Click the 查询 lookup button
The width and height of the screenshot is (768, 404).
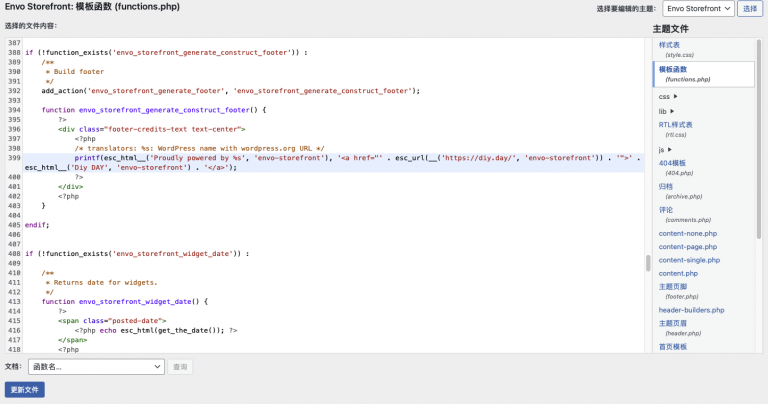coord(180,367)
